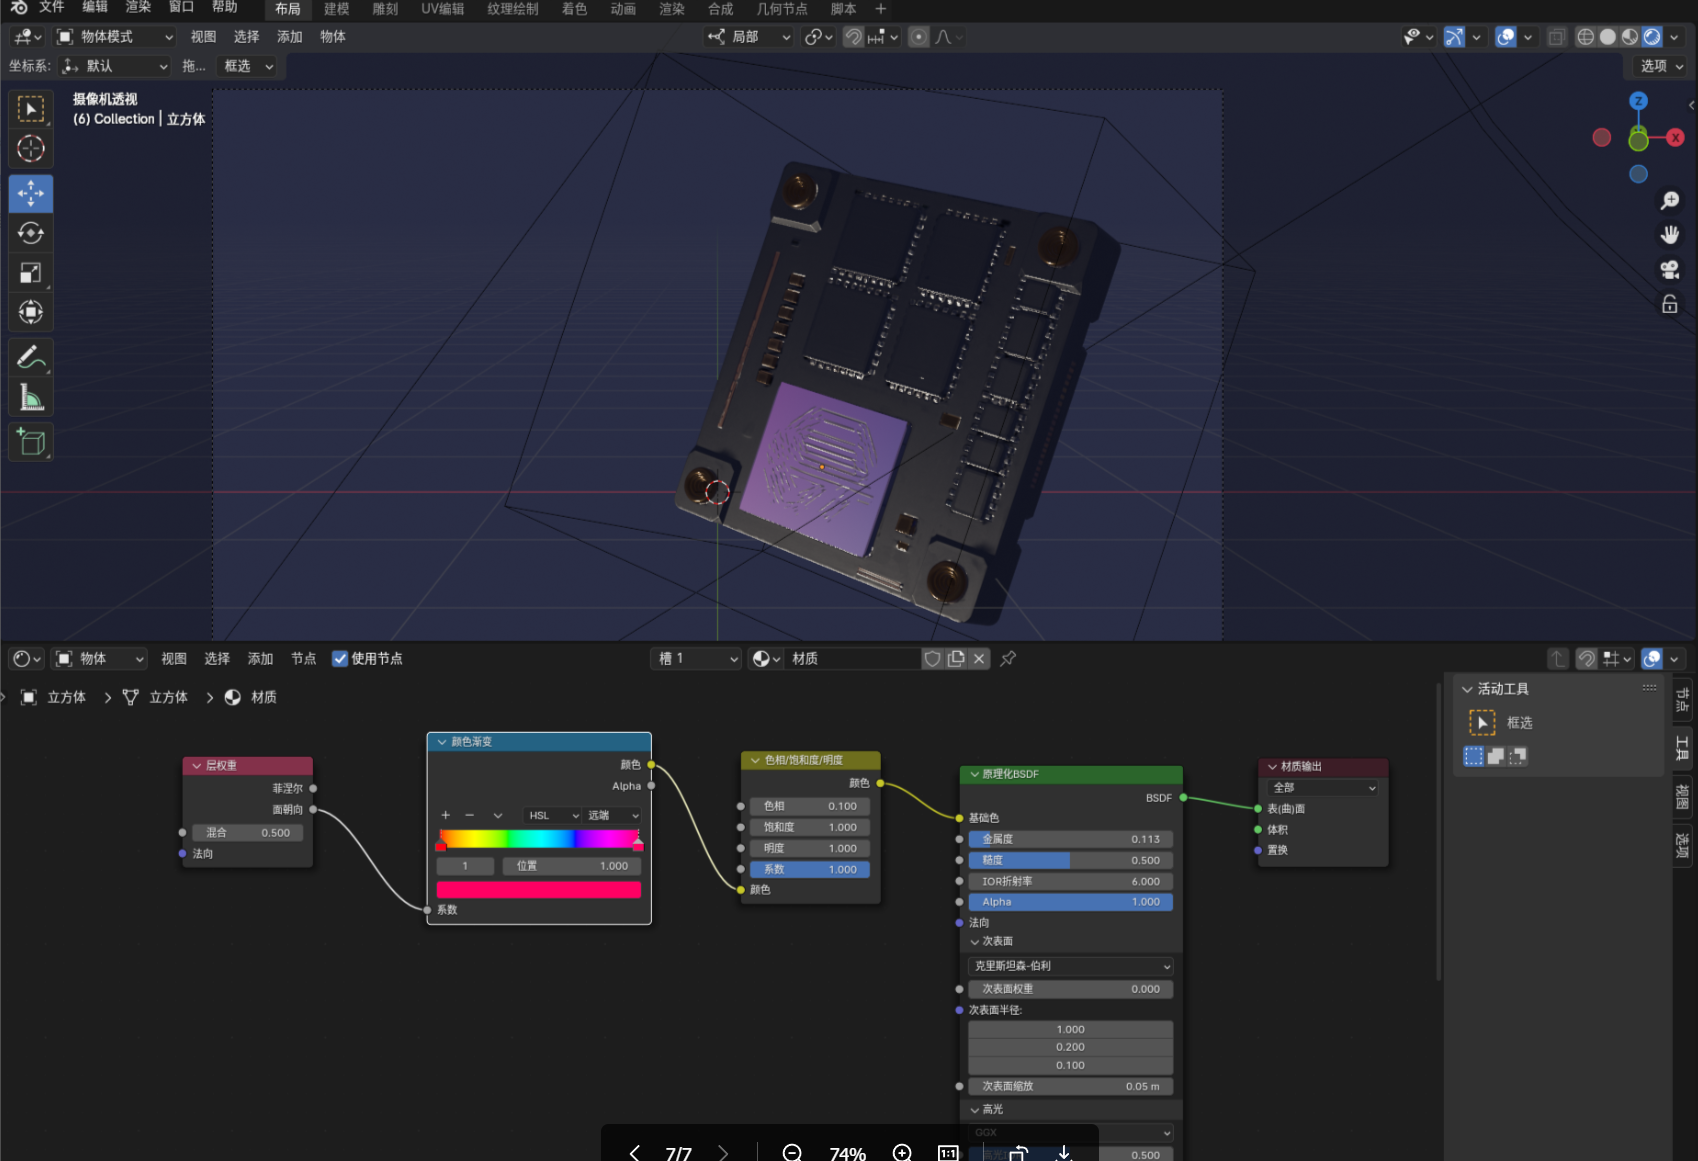
Task: Select the Measure ruler tool
Action: pos(31,398)
